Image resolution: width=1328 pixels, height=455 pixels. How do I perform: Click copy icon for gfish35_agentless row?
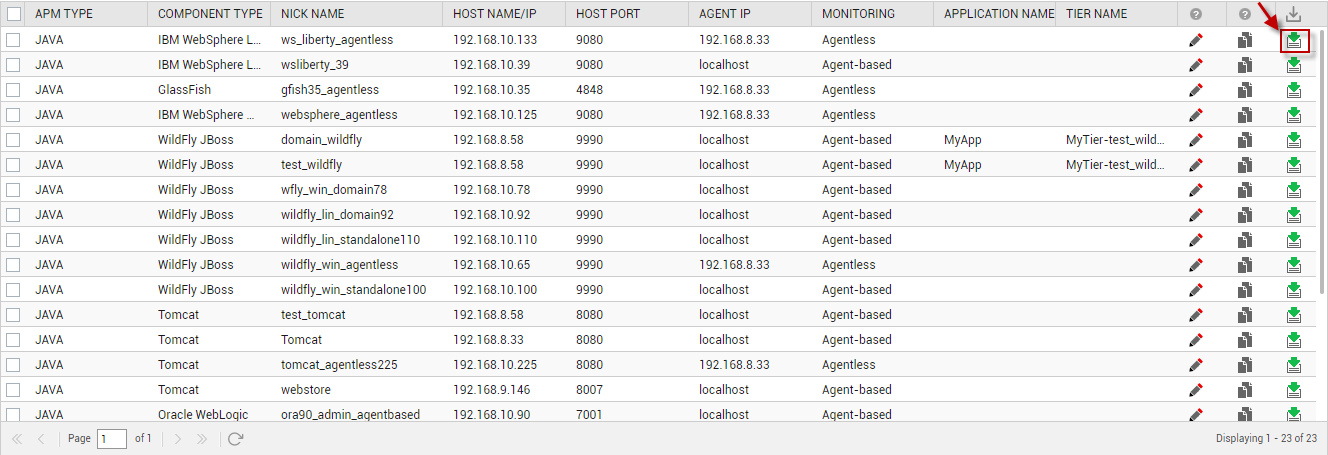[x=1244, y=90]
